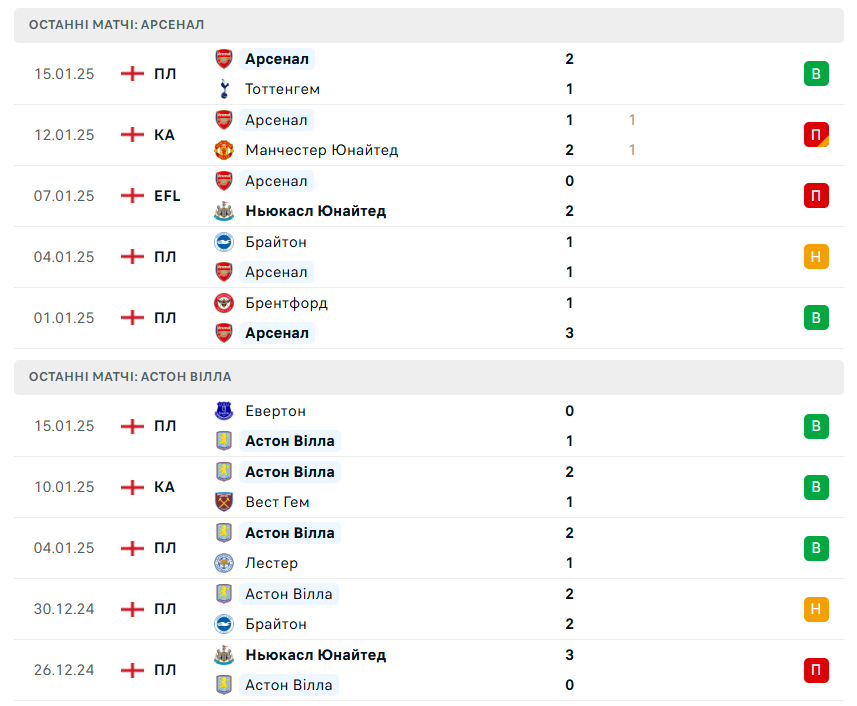Click the 'Останні матчі: Арсенал' section header
This screenshot has height=706, width=857.
coord(117,24)
